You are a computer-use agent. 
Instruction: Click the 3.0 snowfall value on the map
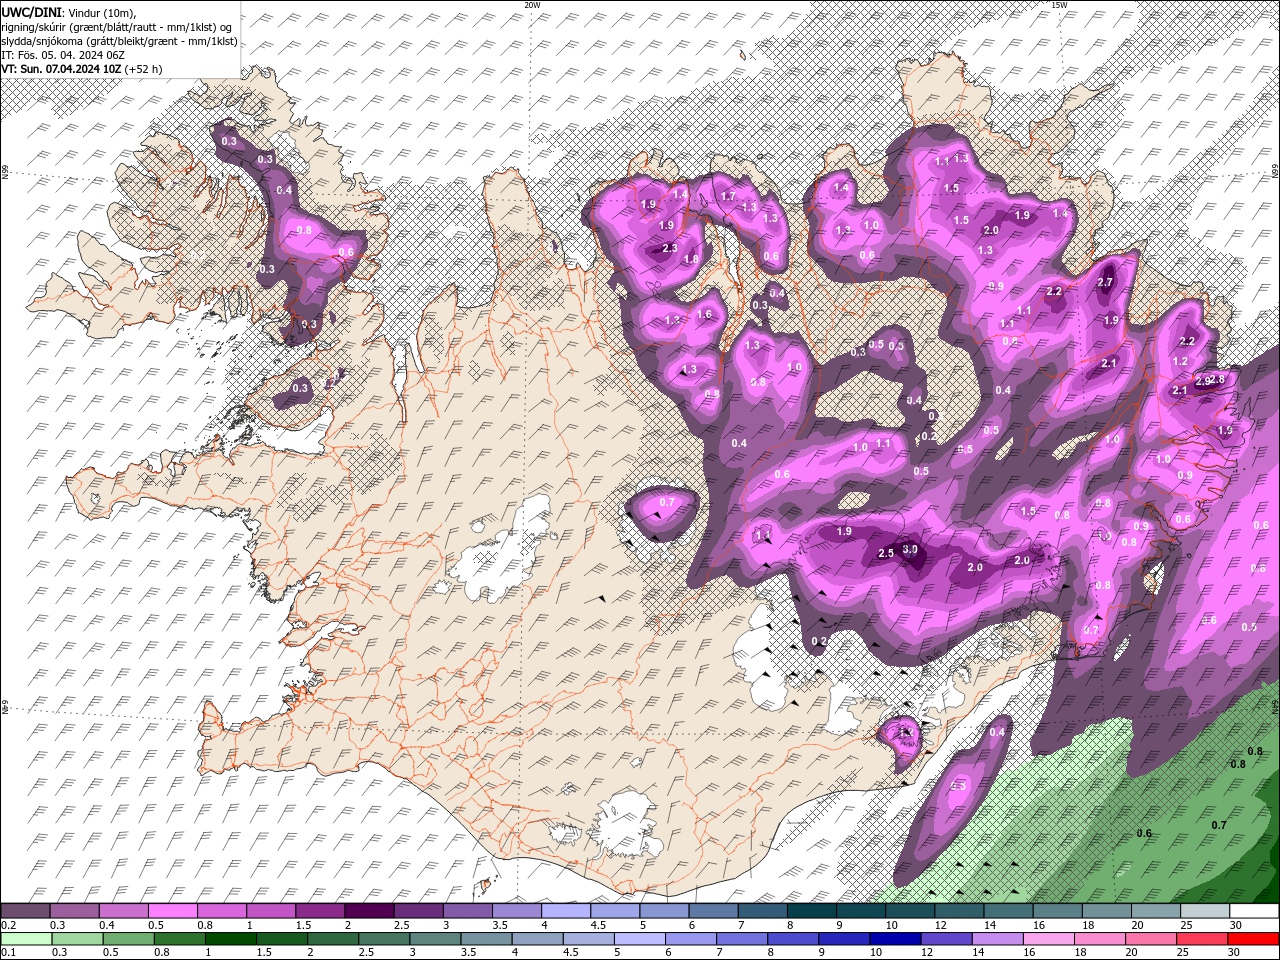910,550
